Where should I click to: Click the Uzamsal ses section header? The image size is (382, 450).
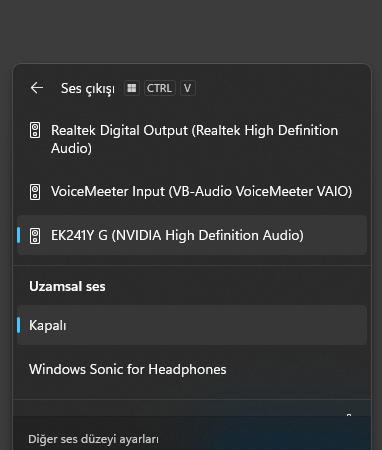point(67,286)
